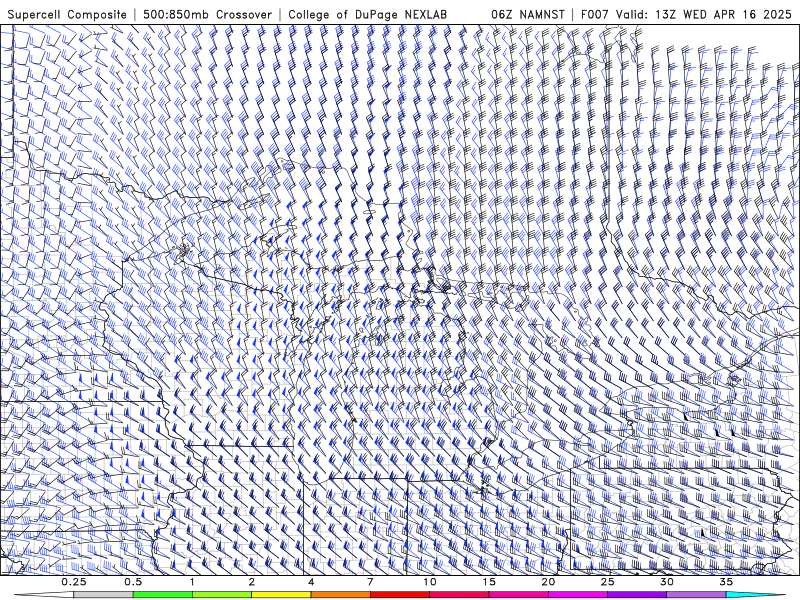The height and width of the screenshot is (600, 800).
Task: Click the '30' legend value
Action: [666, 582]
